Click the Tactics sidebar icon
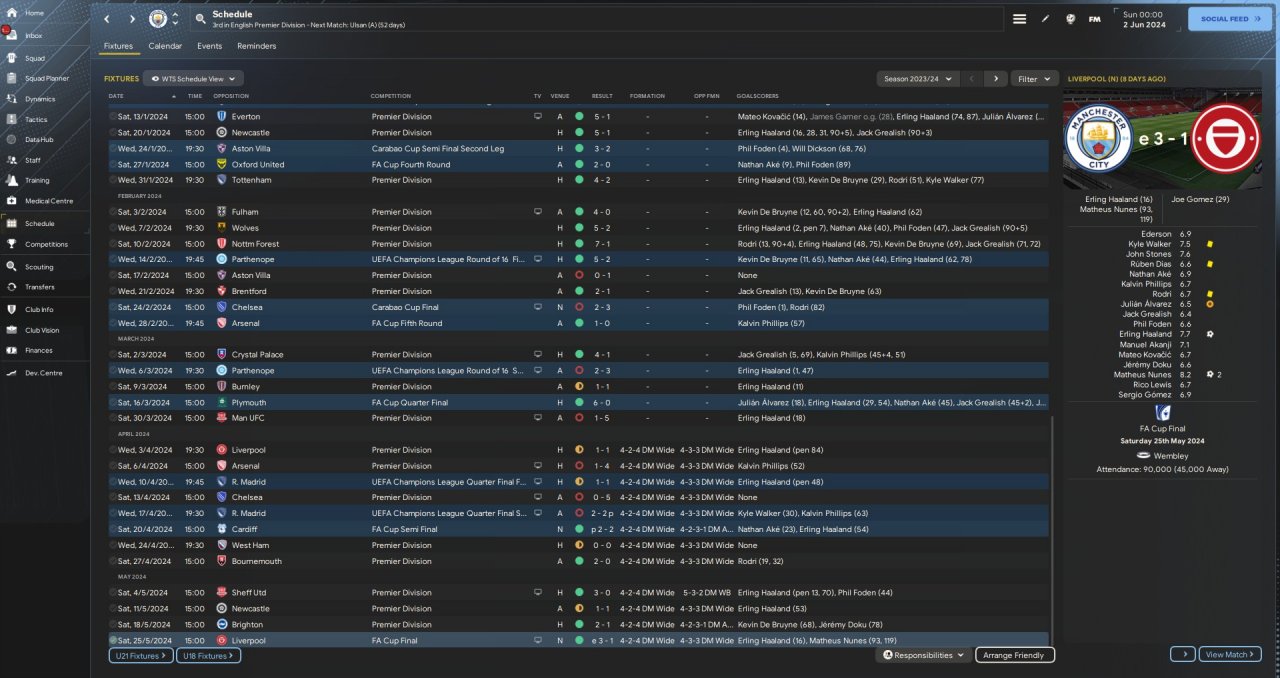 tap(13, 118)
